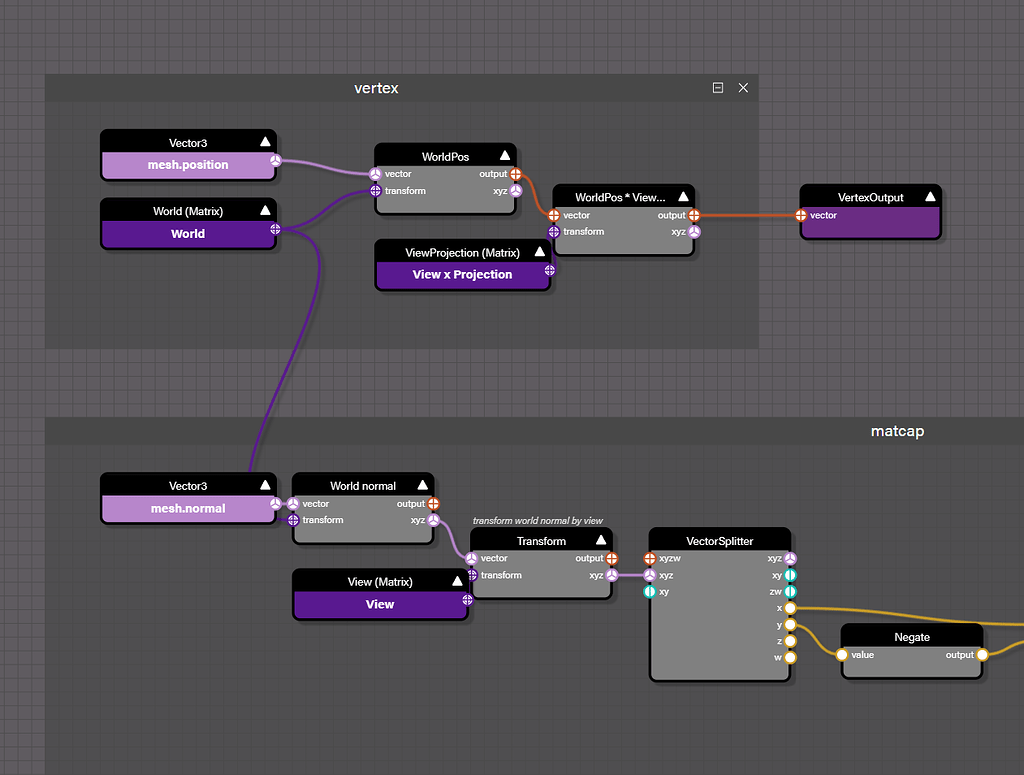Click the mesh.position output socket
The width and height of the screenshot is (1024, 775).
pos(275,161)
